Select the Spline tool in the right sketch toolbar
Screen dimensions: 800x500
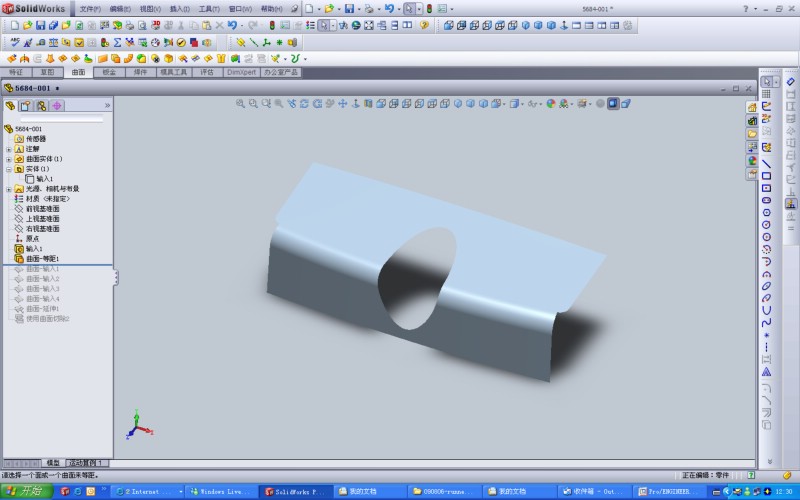click(x=766, y=323)
